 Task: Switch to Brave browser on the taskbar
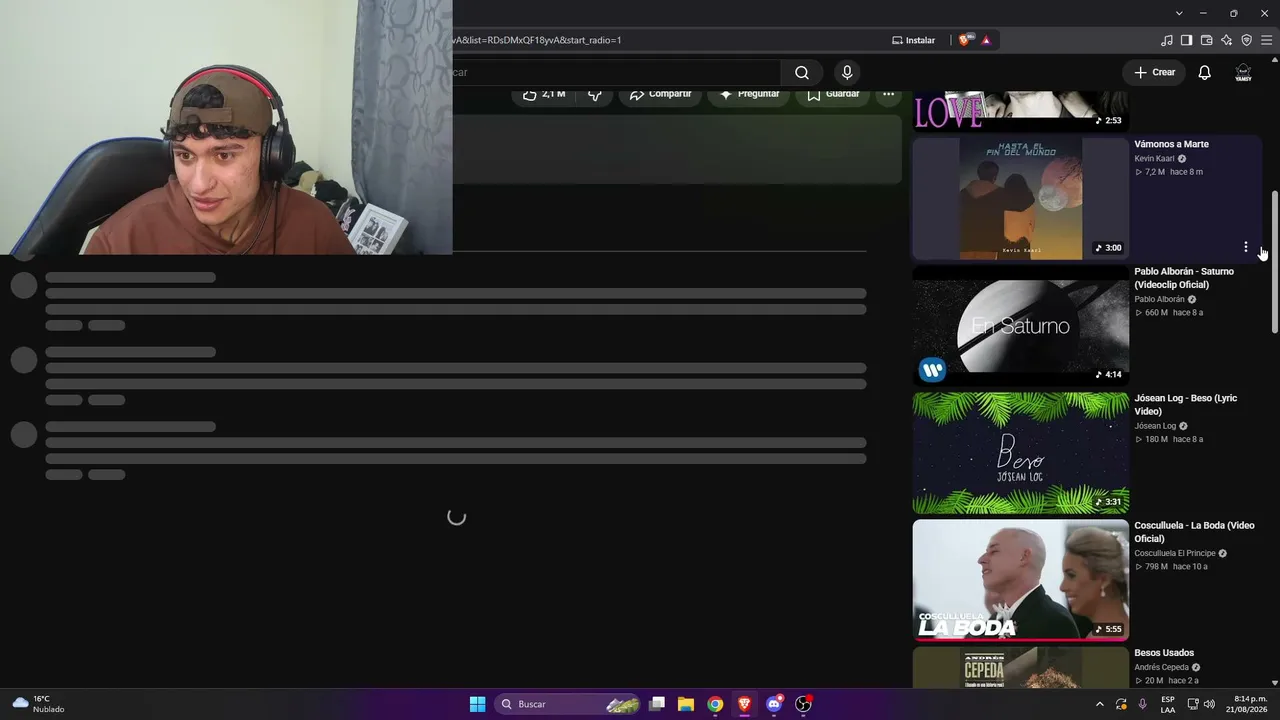744,704
